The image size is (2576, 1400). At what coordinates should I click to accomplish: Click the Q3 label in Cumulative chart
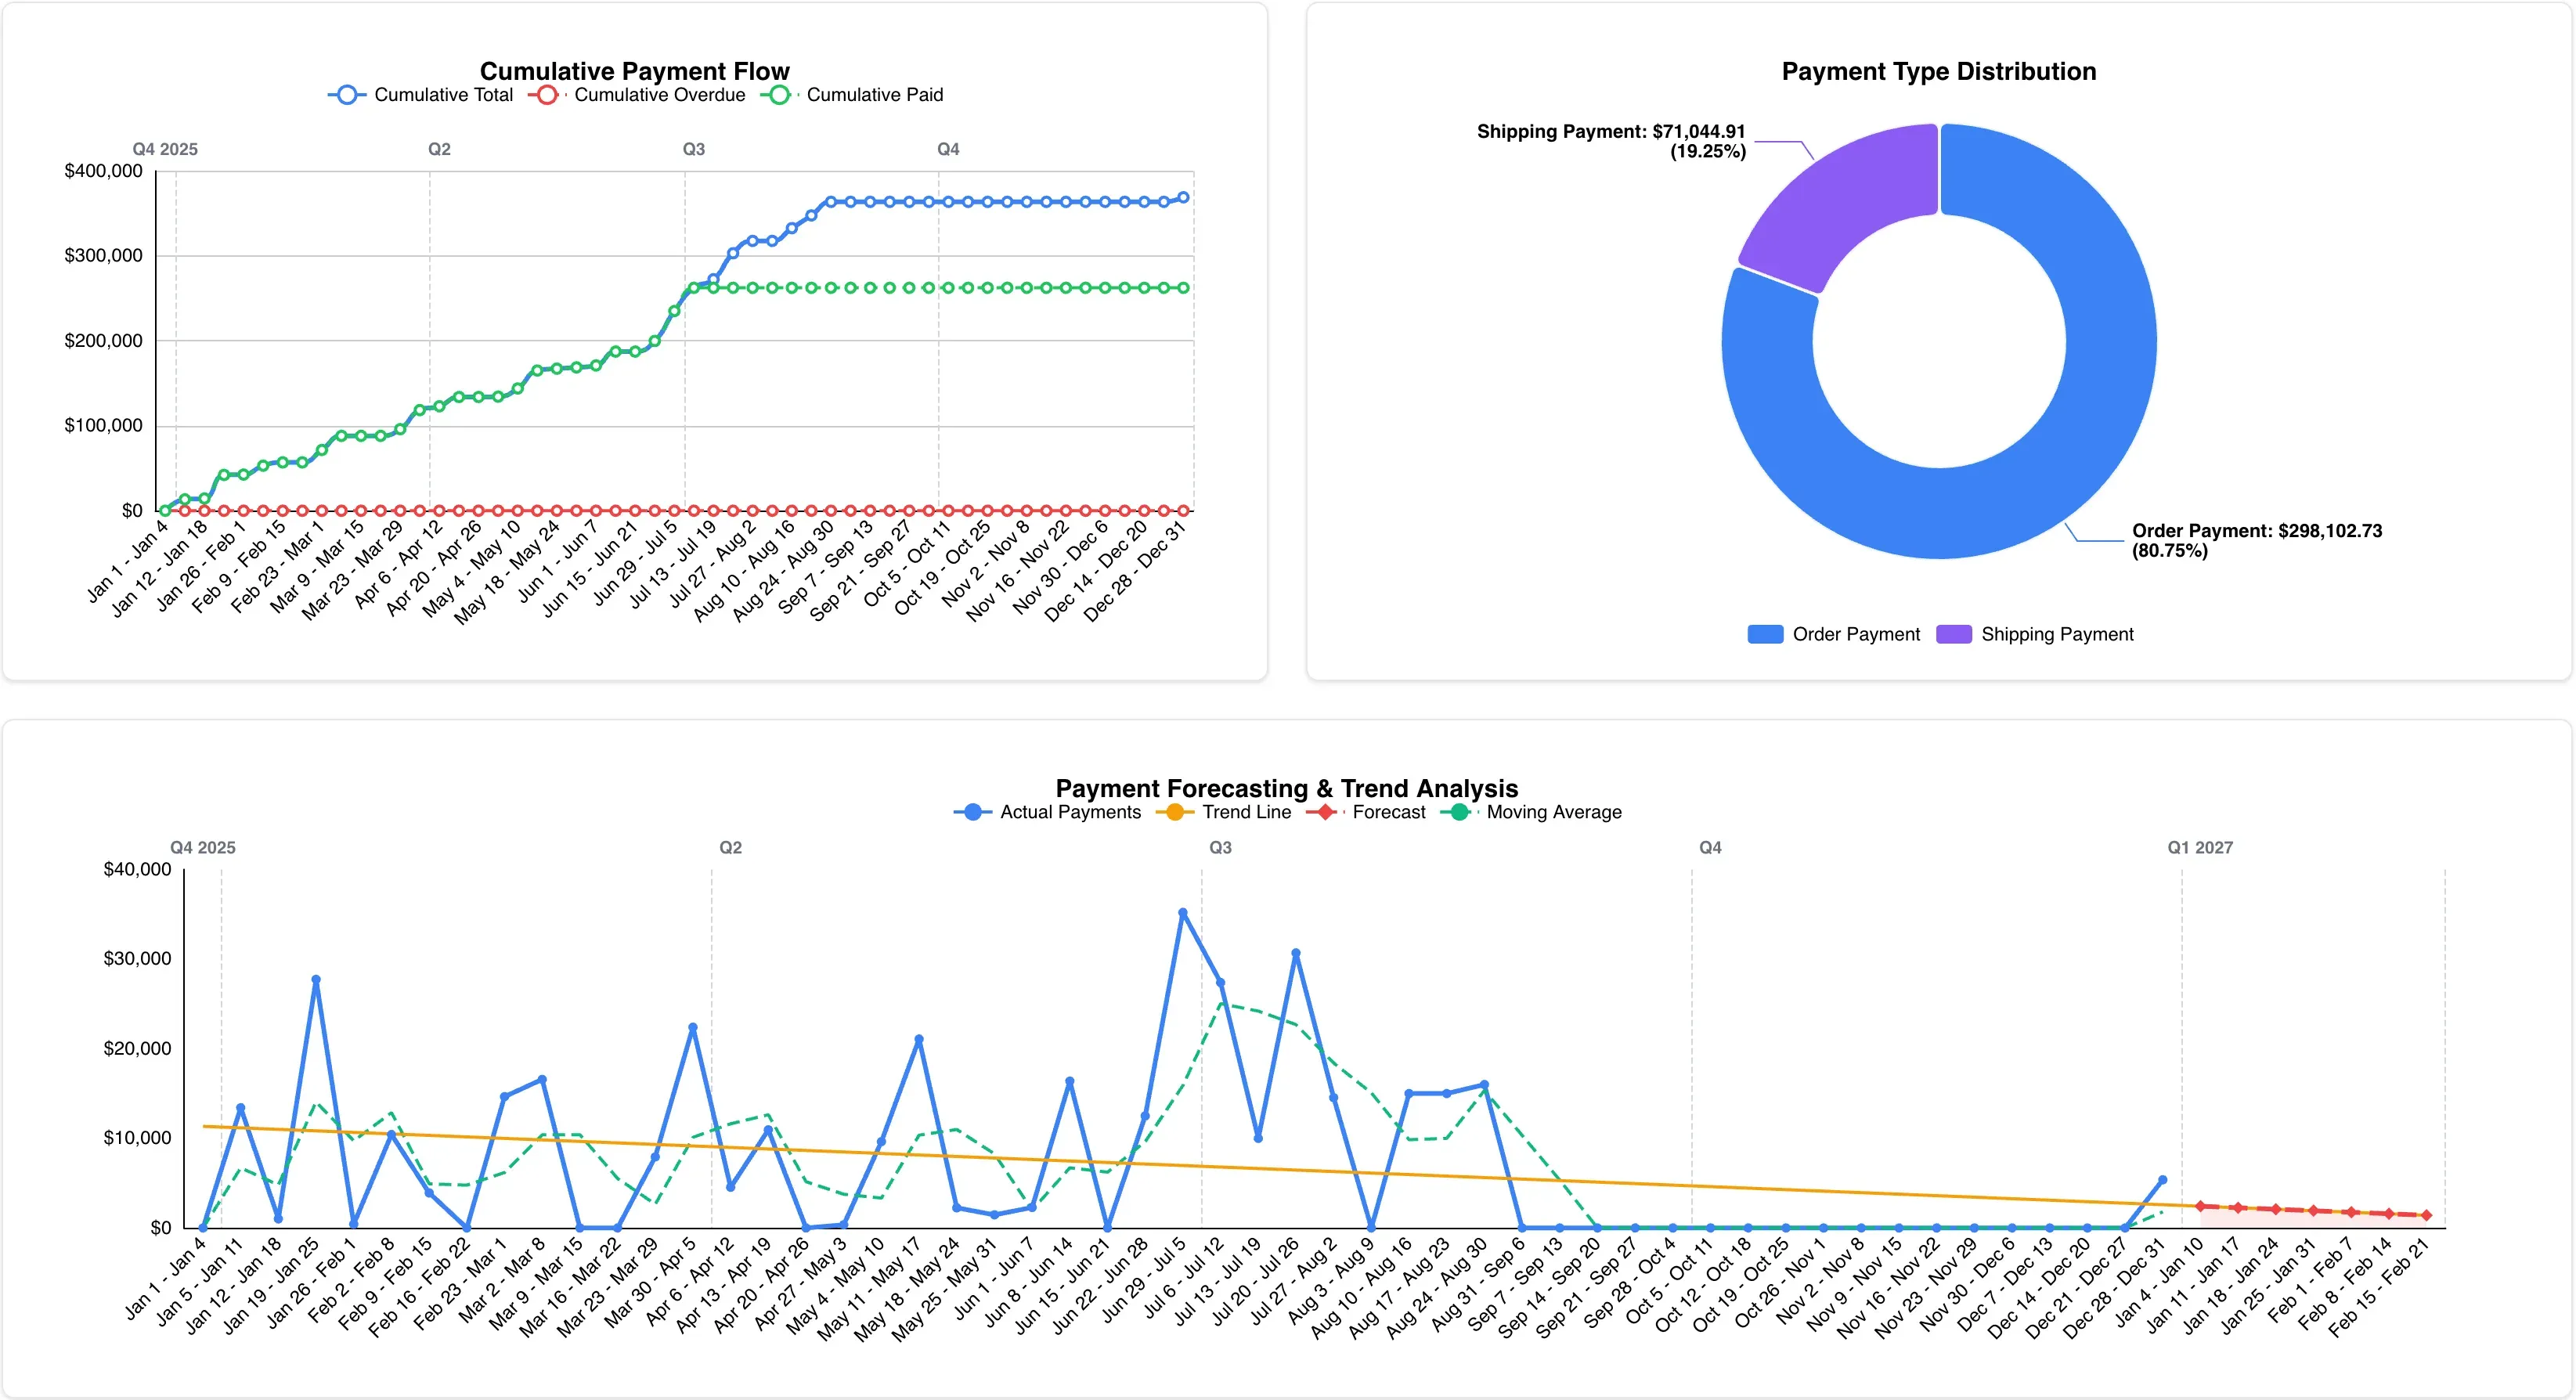(694, 149)
